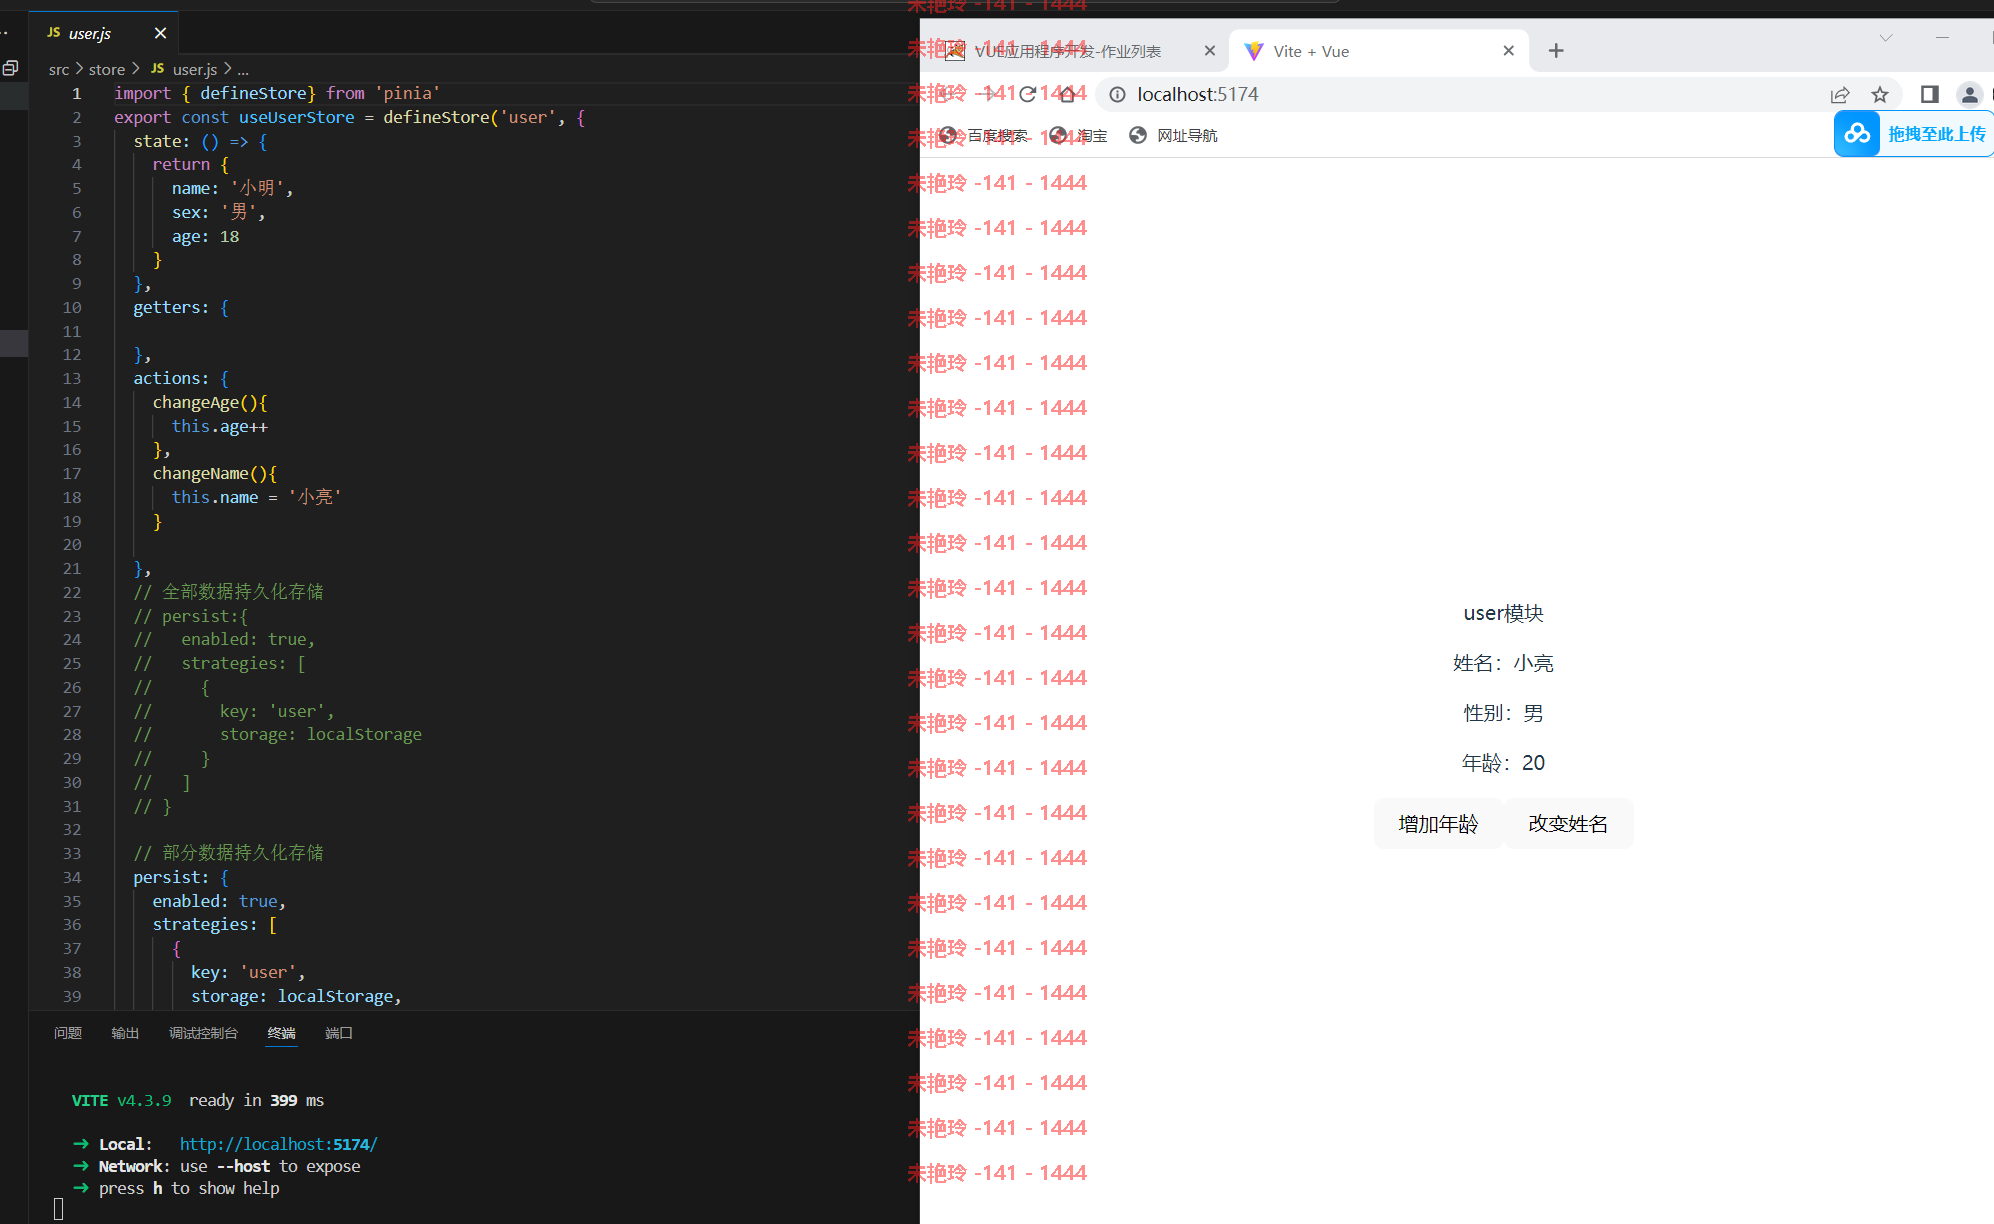This screenshot has height=1224, width=1994.
Task: View site information icon in address bar
Action: coord(1117,94)
